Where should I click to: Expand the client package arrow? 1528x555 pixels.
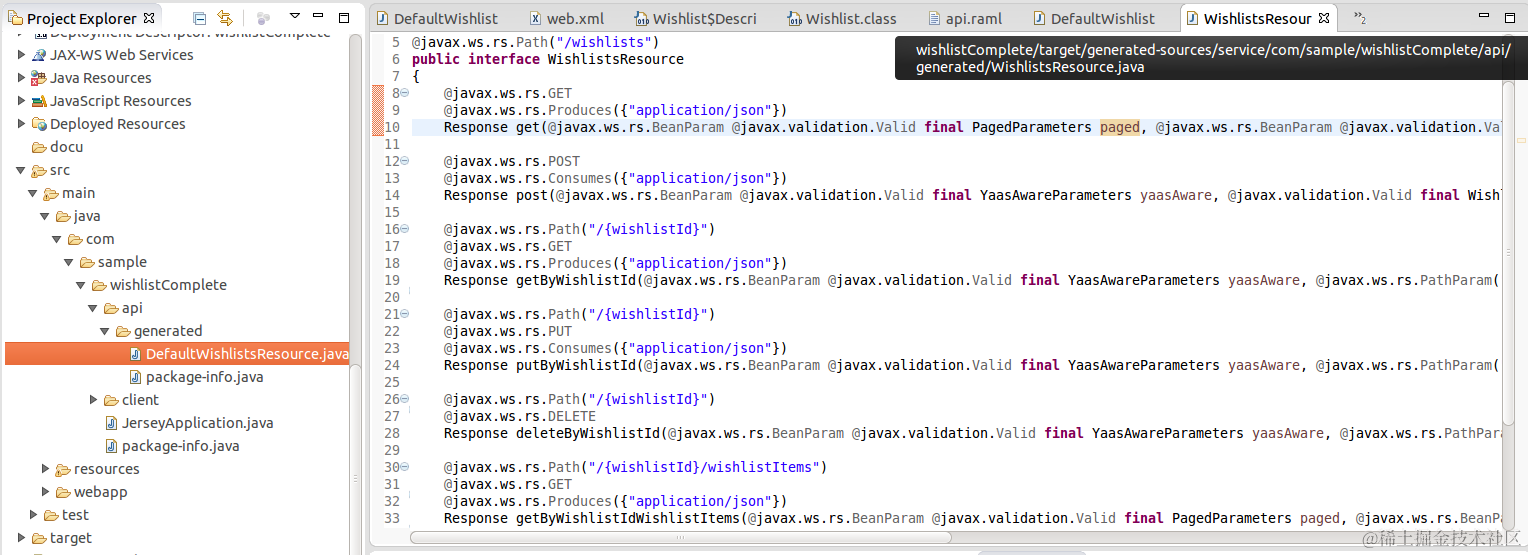click(94, 400)
